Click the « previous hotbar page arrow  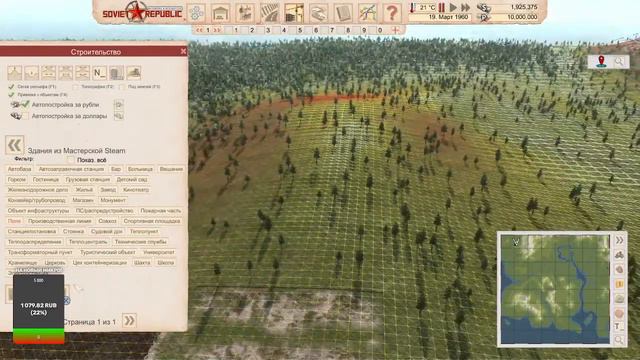click(199, 30)
